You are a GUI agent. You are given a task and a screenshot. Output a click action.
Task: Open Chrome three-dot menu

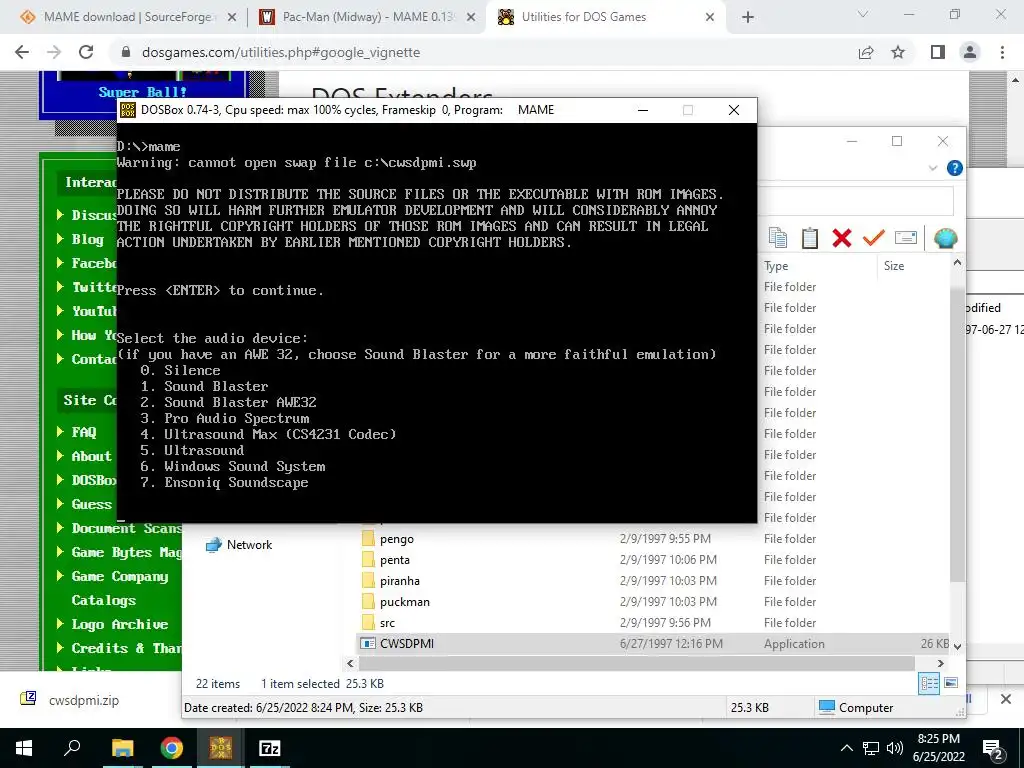click(x=1002, y=52)
